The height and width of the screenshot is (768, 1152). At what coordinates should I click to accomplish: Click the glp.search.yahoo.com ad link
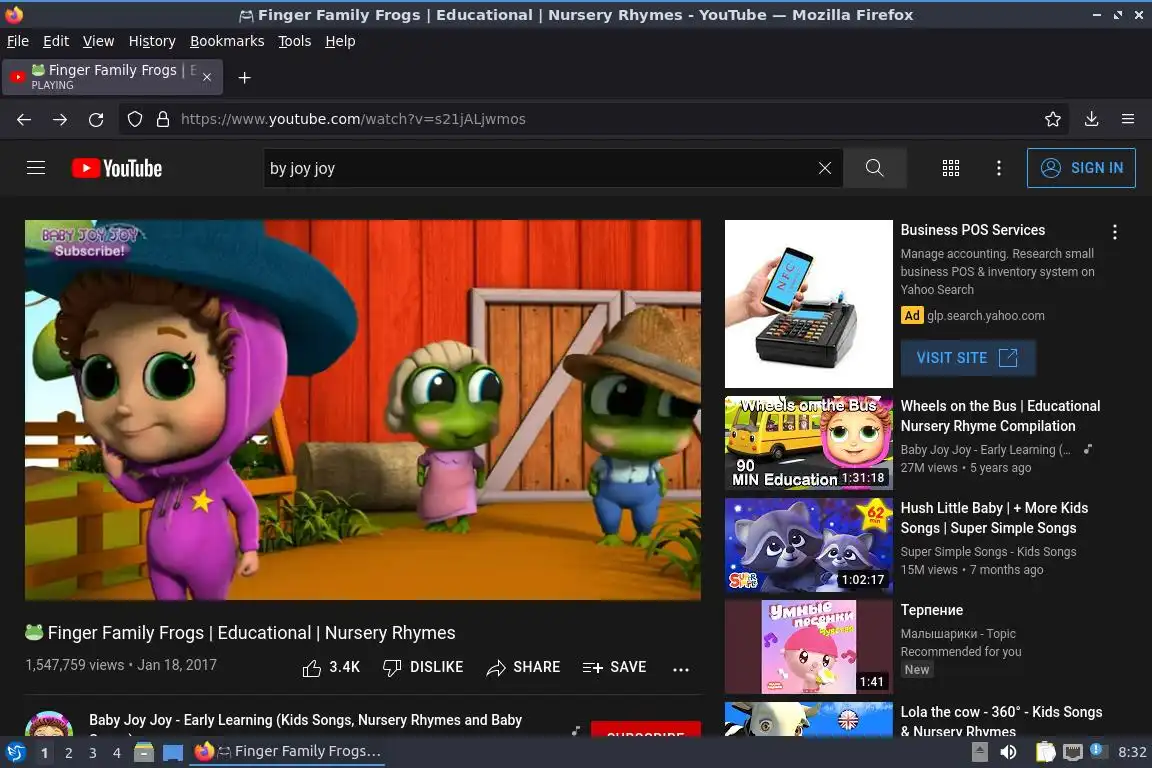click(985, 315)
